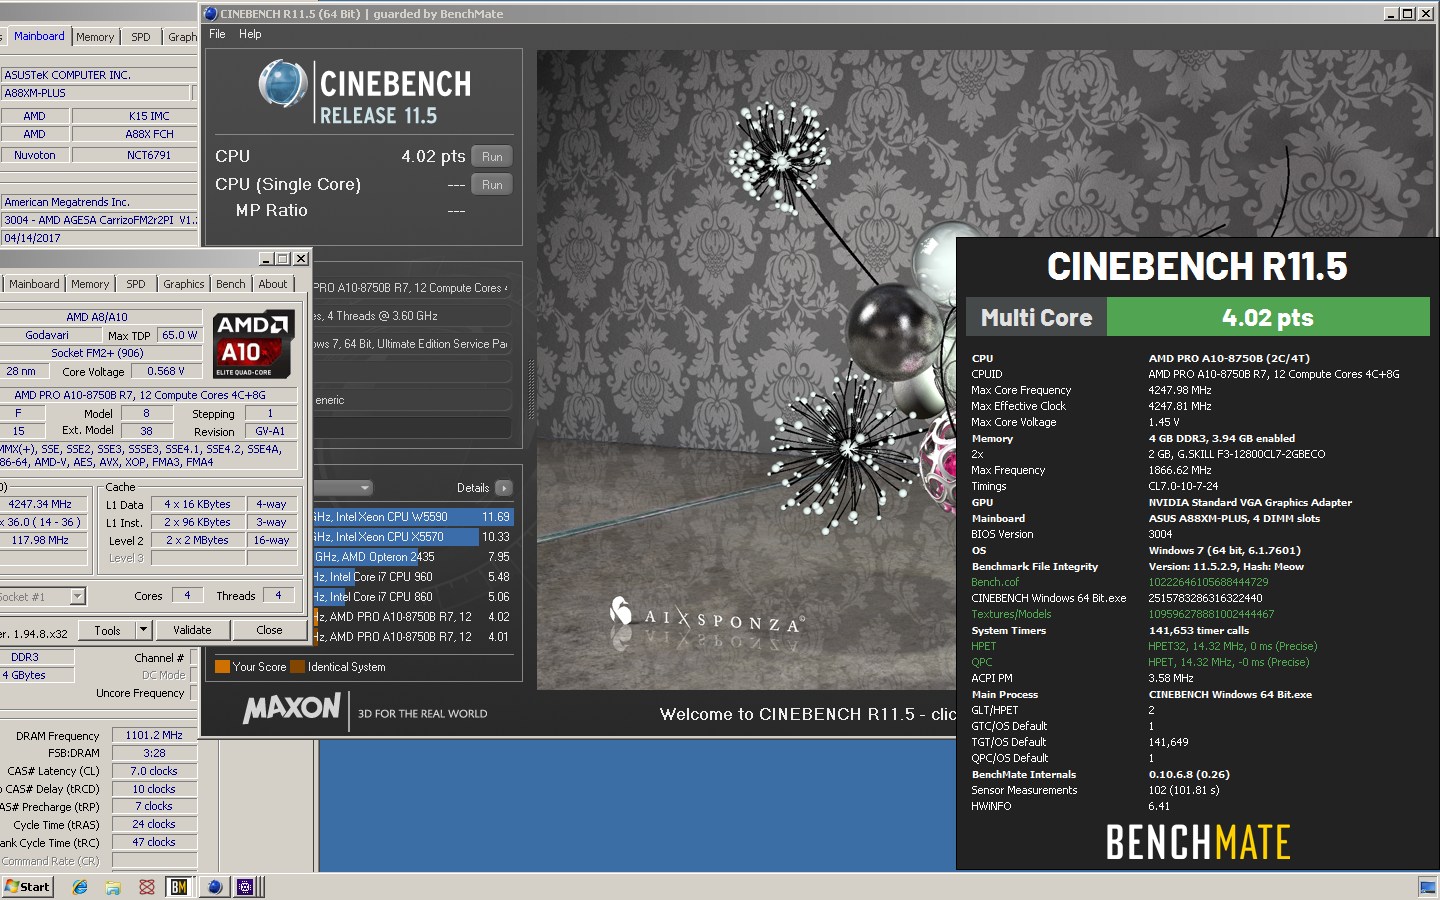Click the AMD A10 processor logo in CPU-Z

(x=253, y=345)
